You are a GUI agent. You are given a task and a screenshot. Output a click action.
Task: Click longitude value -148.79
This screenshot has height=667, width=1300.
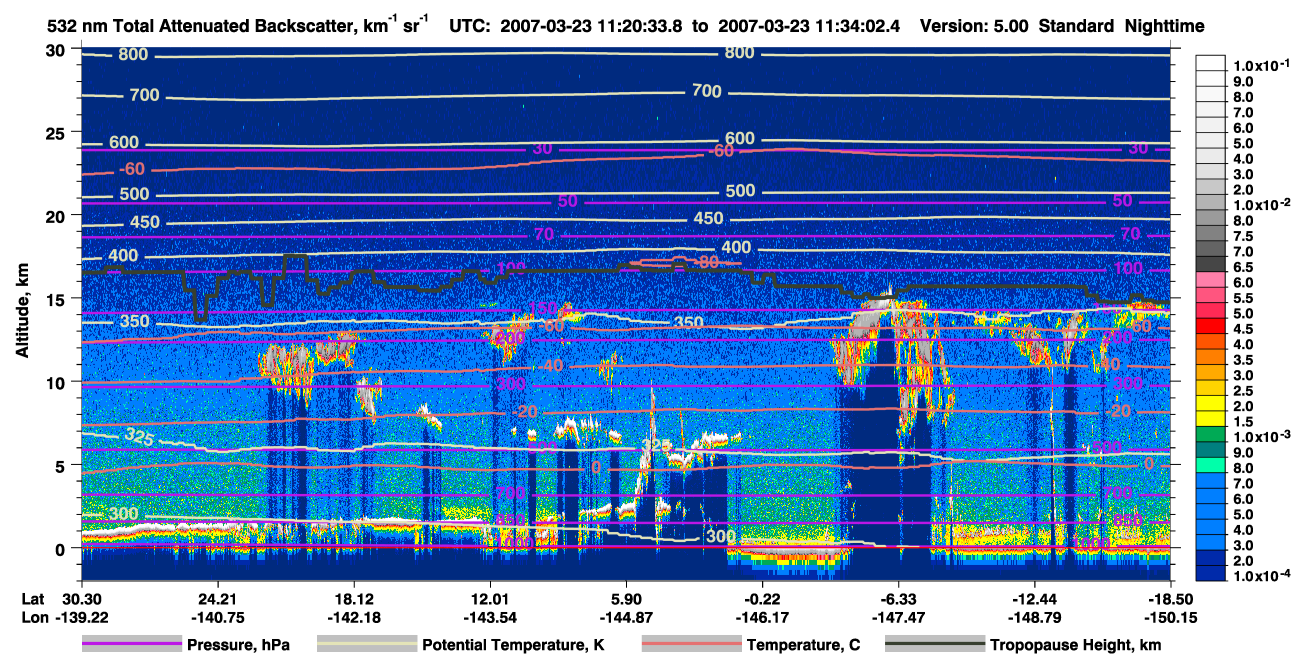tap(1034, 618)
